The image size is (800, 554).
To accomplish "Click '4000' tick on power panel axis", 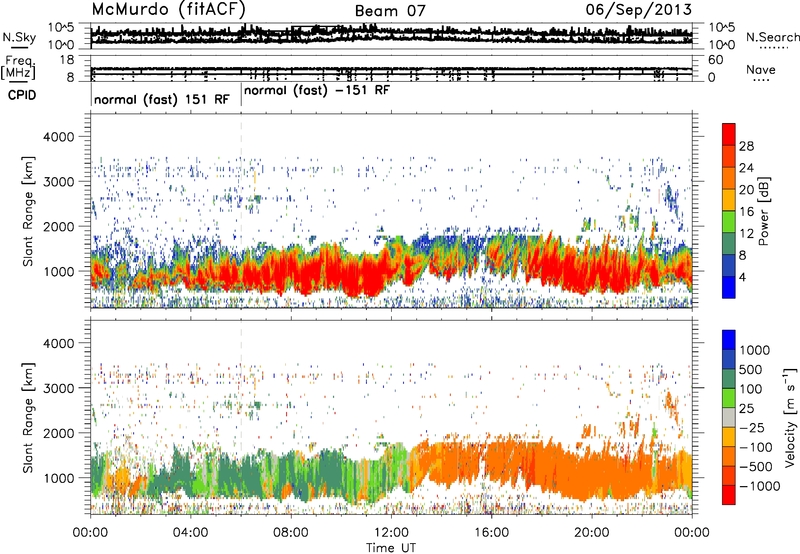I will pyautogui.click(x=58, y=137).
